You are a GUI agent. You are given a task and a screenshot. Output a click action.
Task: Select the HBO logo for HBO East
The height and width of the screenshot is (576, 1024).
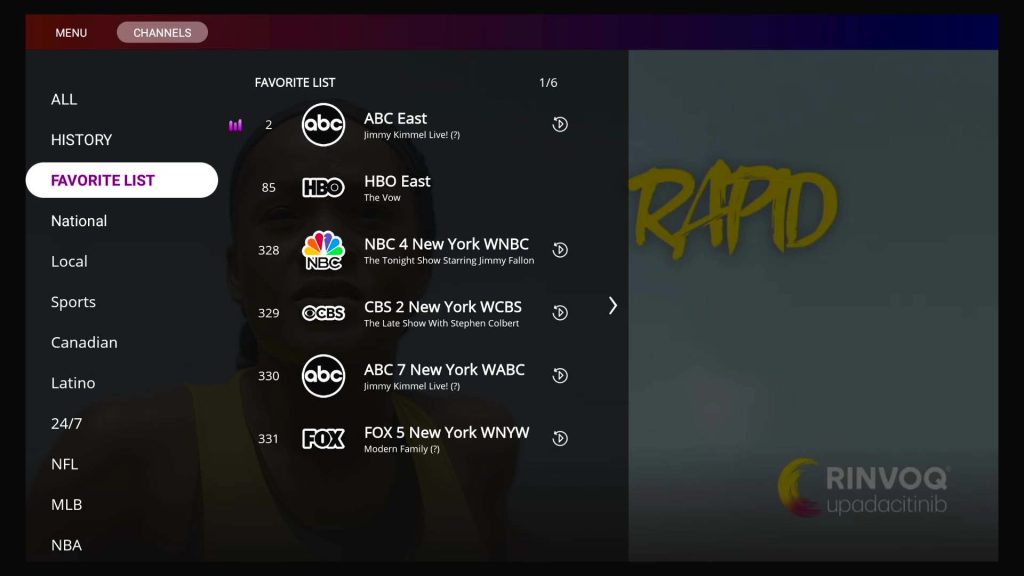[x=323, y=188]
